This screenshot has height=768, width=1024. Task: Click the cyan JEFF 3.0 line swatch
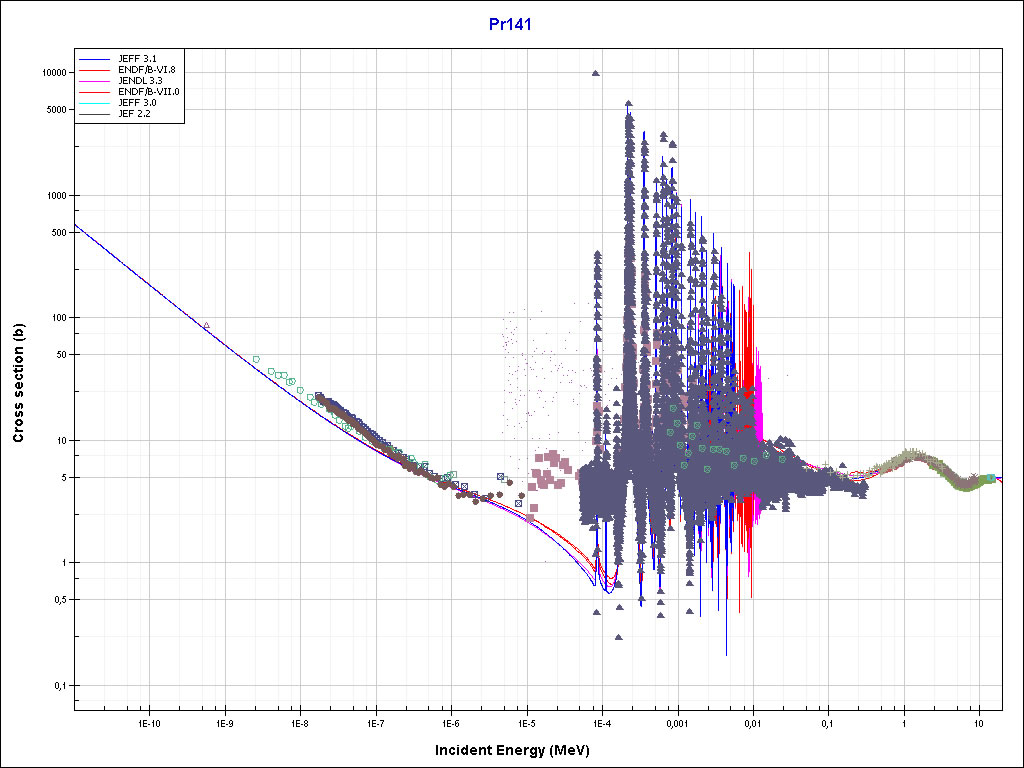coord(96,103)
